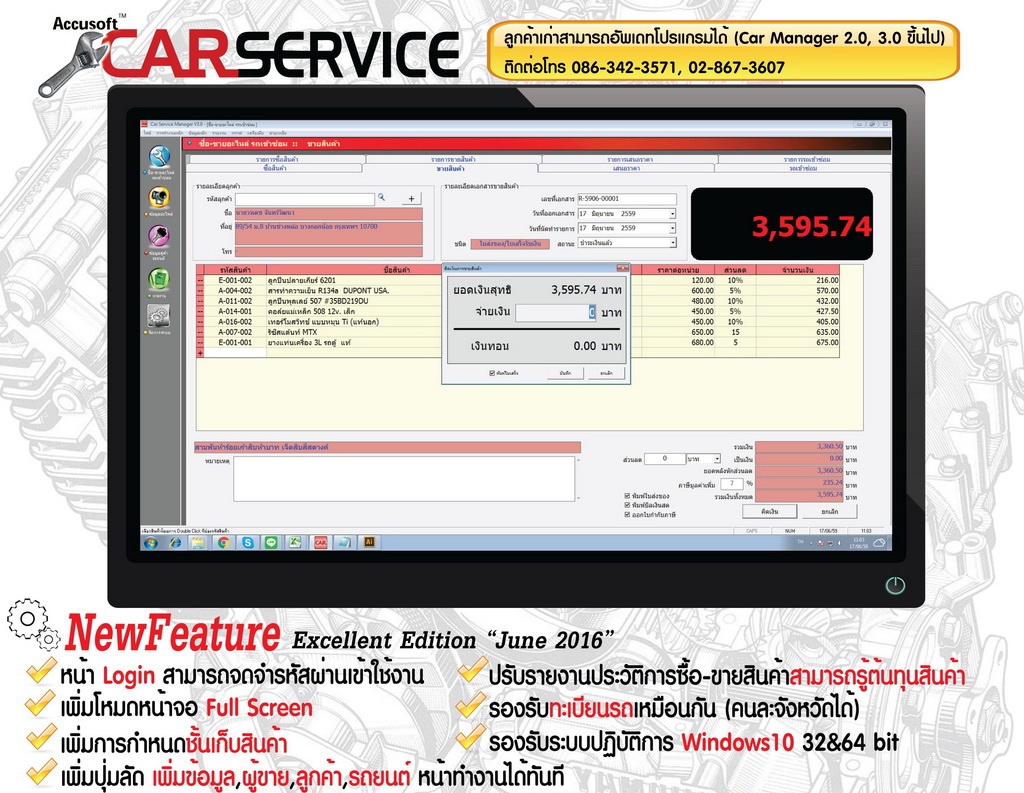This screenshot has height=793, width=1024.
Task: Switch to the เสนอราคา tab
Action: [x=626, y=169]
